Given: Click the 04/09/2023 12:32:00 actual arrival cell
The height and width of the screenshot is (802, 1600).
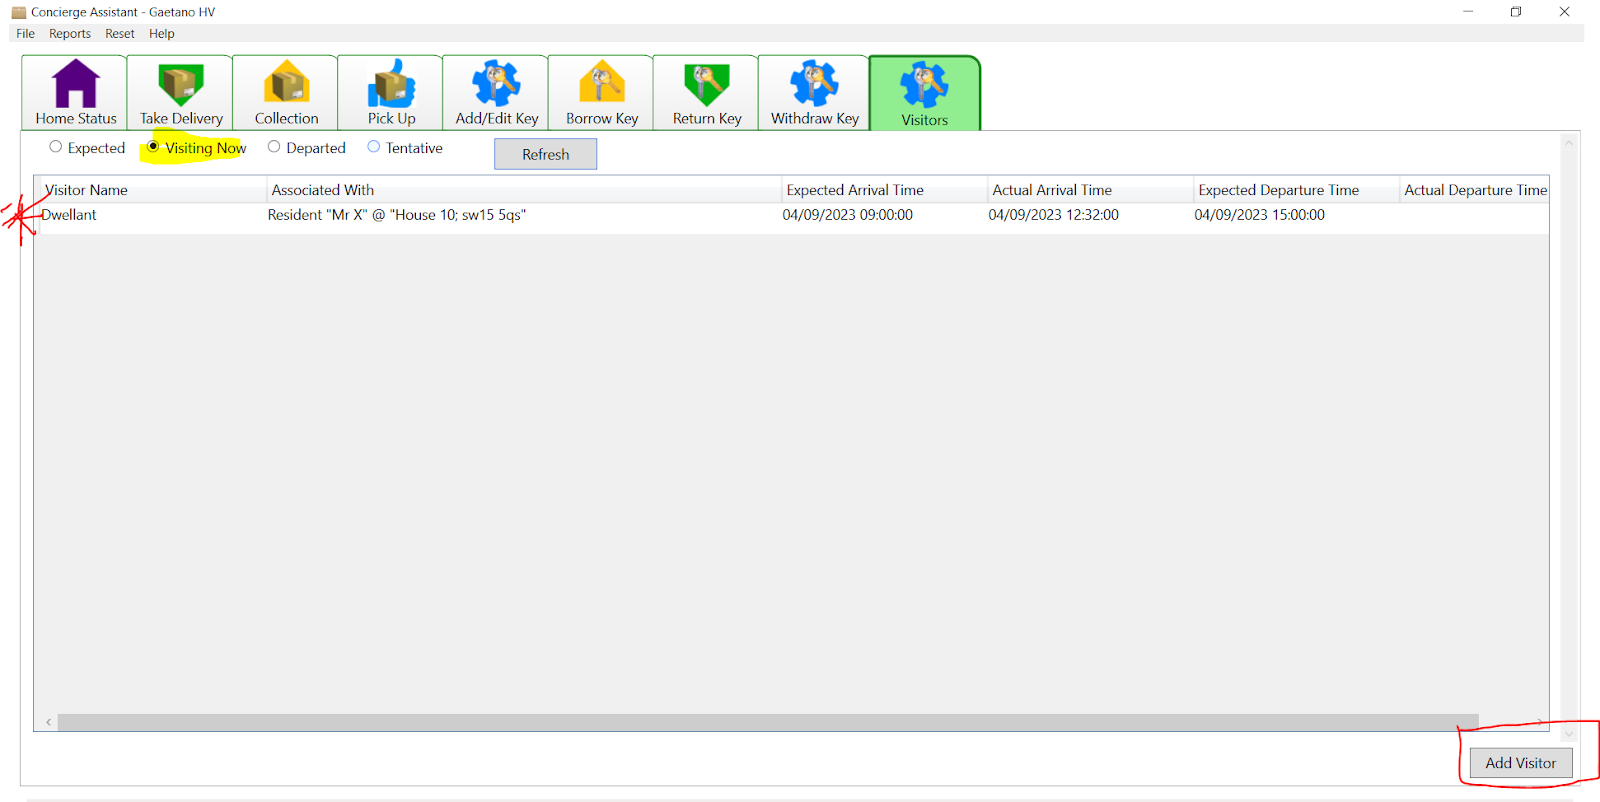Looking at the screenshot, I should click(1054, 215).
